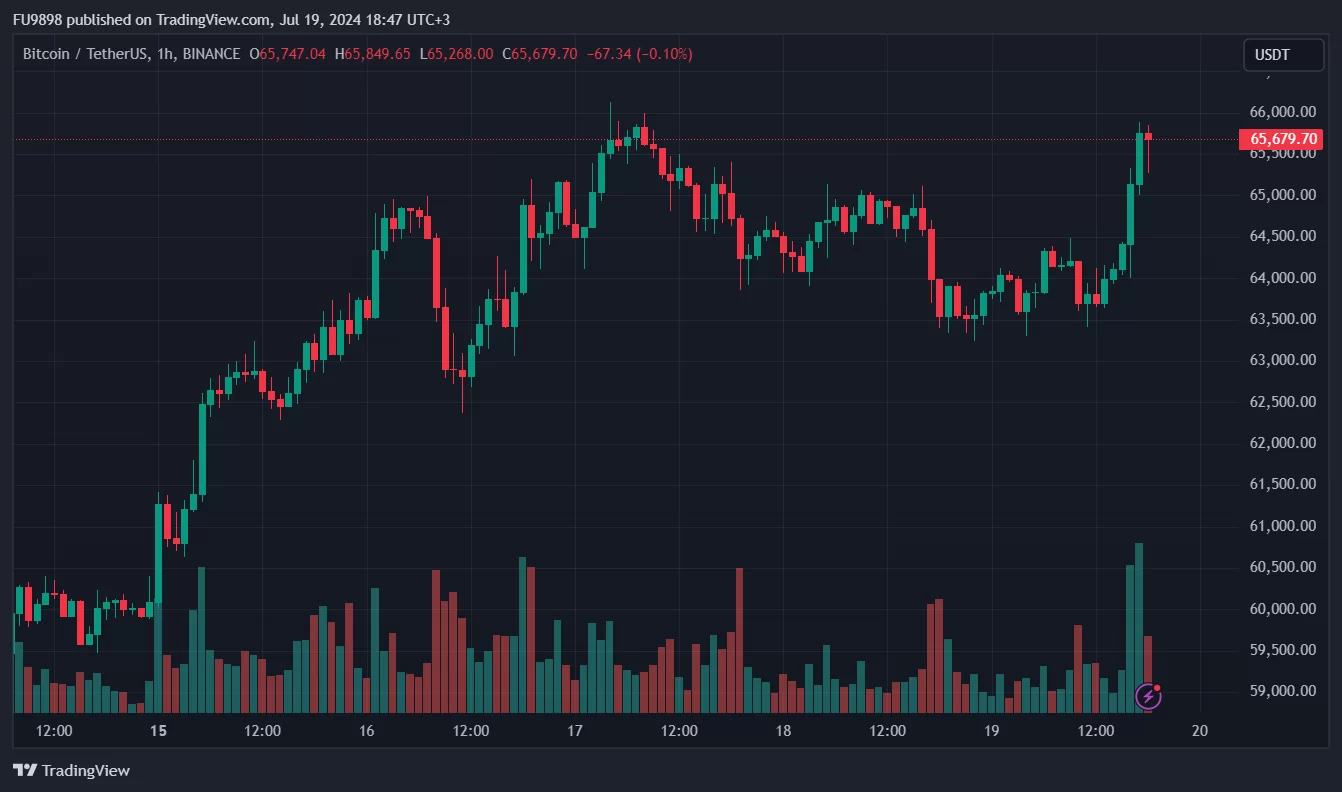Click the TradingView logo in bottom corner
This screenshot has width=1342, height=792.
point(71,770)
